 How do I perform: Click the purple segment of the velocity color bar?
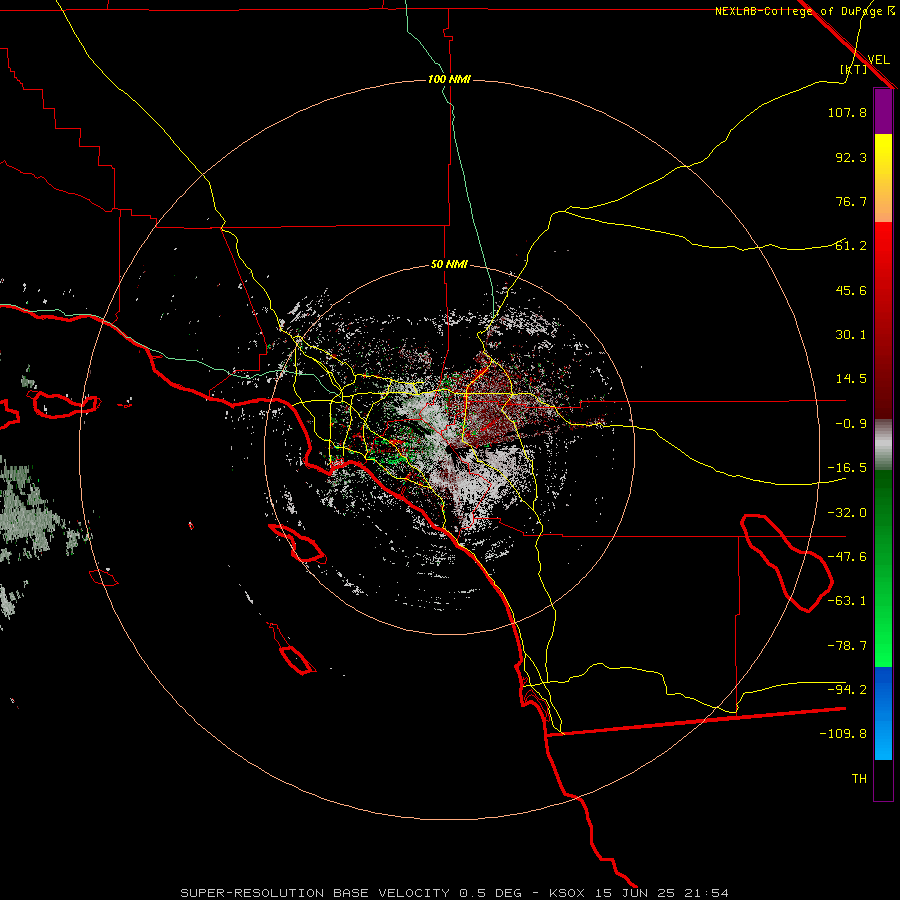[883, 111]
